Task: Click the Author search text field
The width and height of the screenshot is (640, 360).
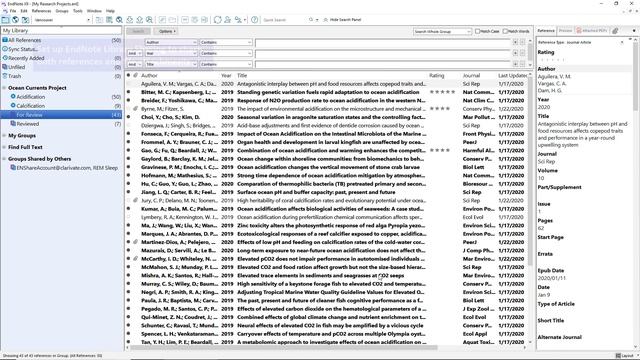Action: point(382,42)
